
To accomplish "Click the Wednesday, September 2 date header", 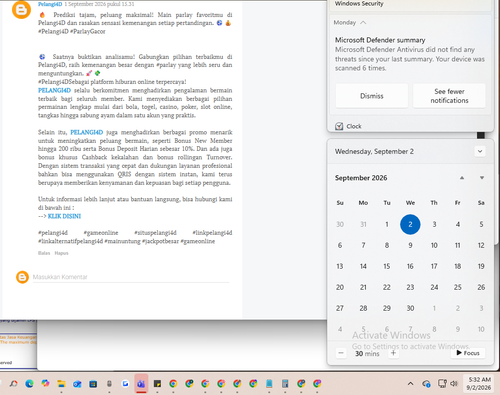I will click(374, 151).
